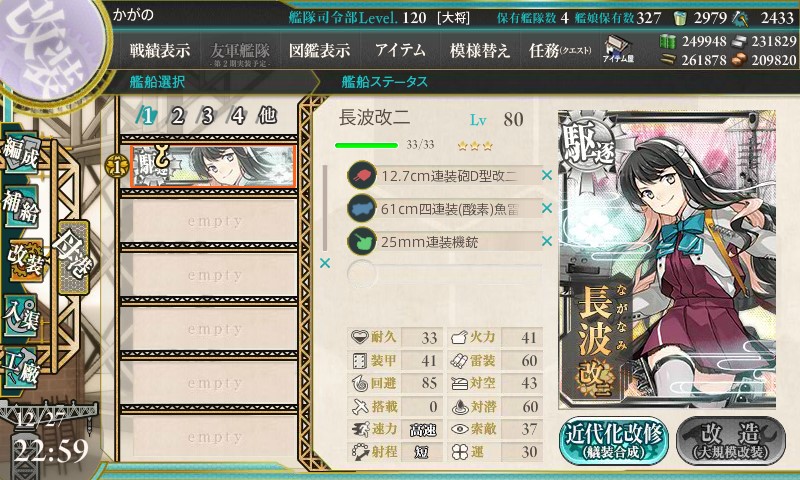Click the 改造 remodel button
The height and width of the screenshot is (480, 800).
(731, 441)
